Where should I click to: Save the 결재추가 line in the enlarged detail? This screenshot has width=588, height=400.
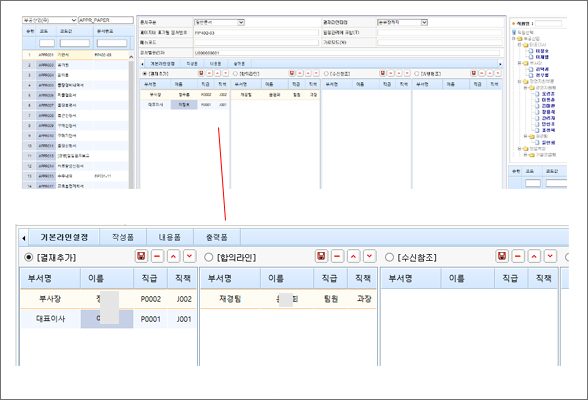[141, 256]
